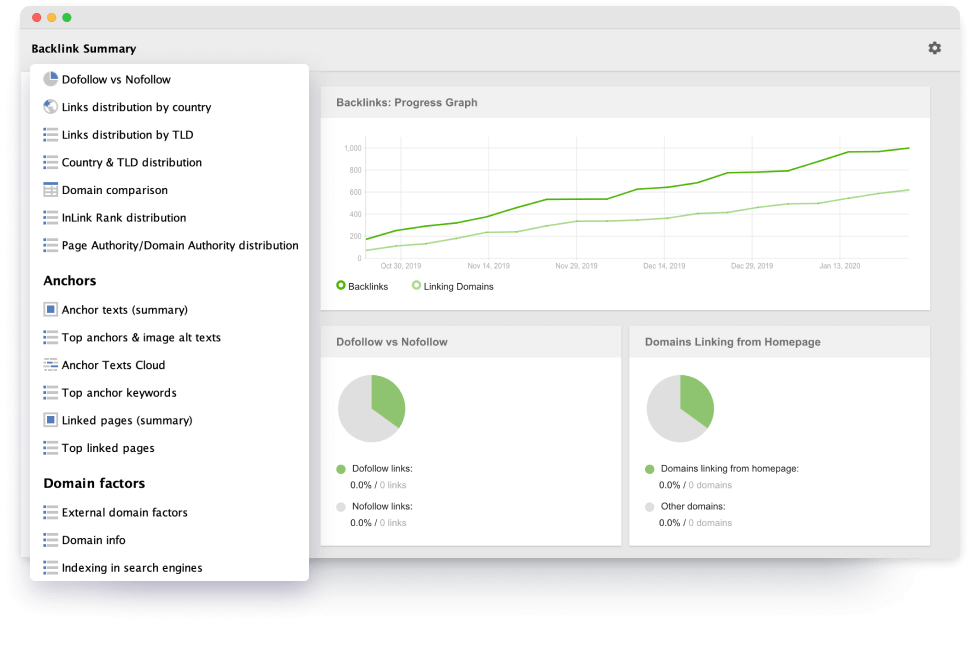Click the list icon beside External domain factors
970x653 pixels.
(x=51, y=512)
